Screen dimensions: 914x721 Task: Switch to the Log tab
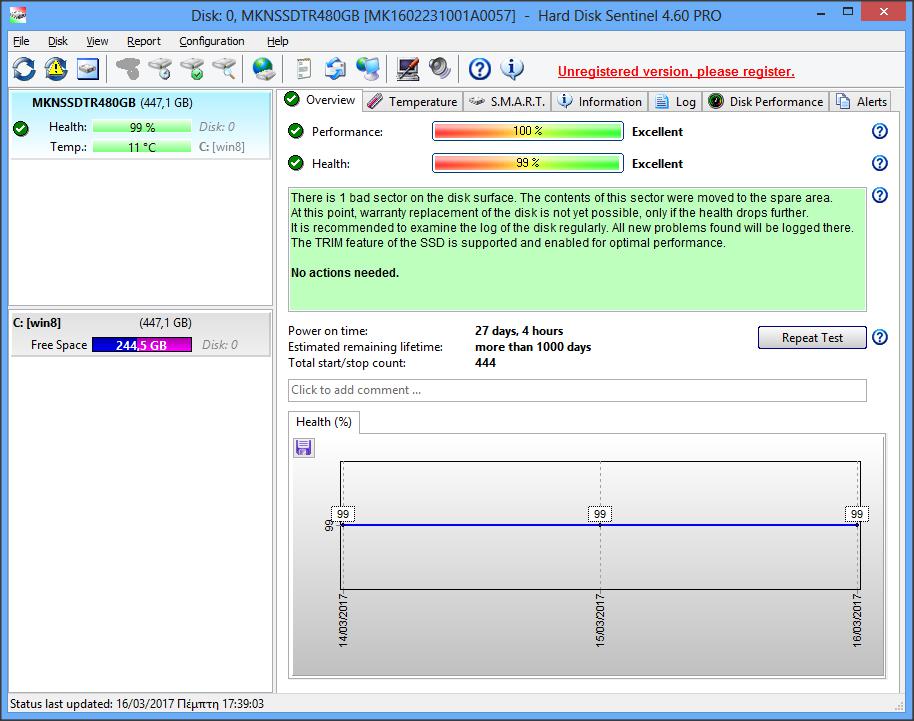676,101
